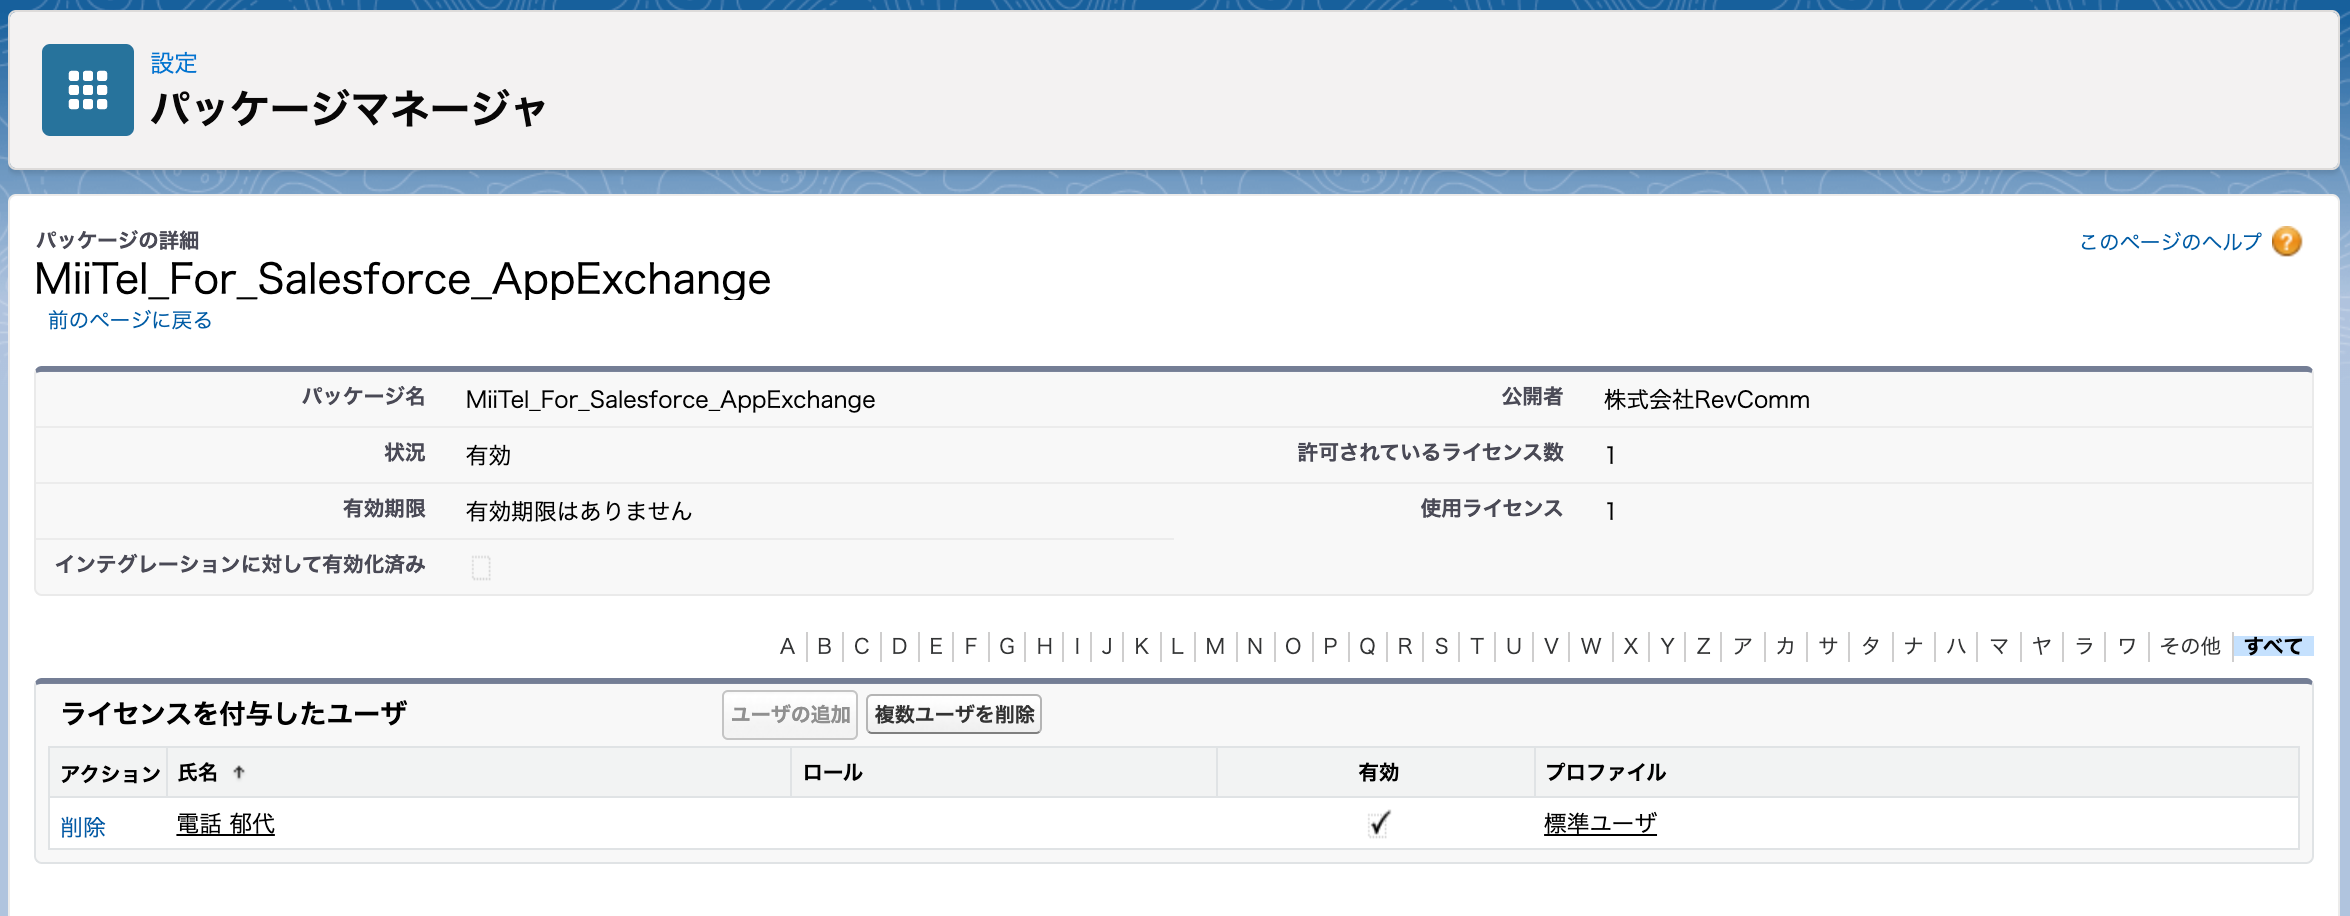Filter users by kana サ
Viewport: 2350px width, 916px height.
pos(1828,646)
